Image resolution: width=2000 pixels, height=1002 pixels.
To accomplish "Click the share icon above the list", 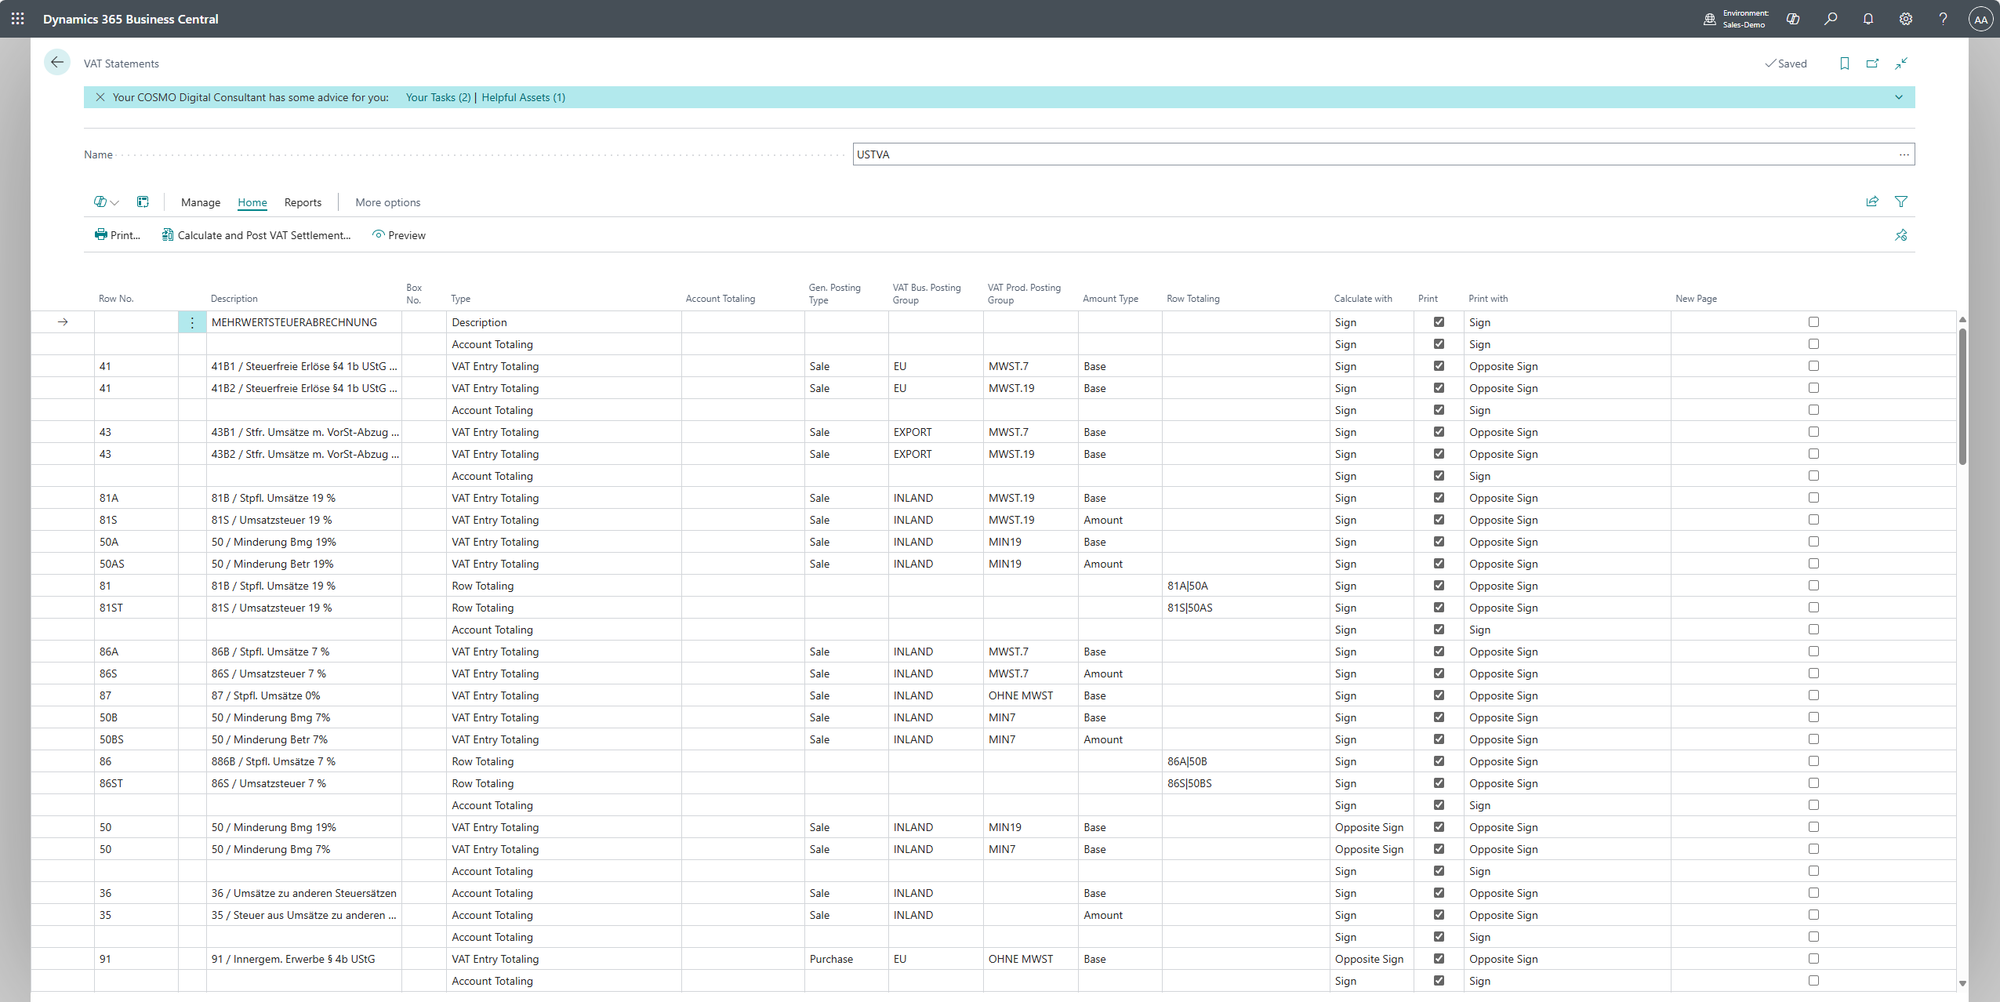I will click(1872, 202).
